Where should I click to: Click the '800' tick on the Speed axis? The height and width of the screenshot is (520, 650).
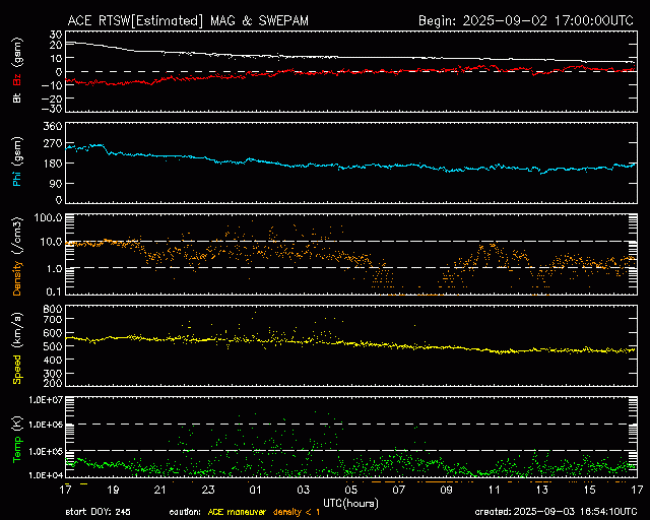pyautogui.click(x=53, y=309)
